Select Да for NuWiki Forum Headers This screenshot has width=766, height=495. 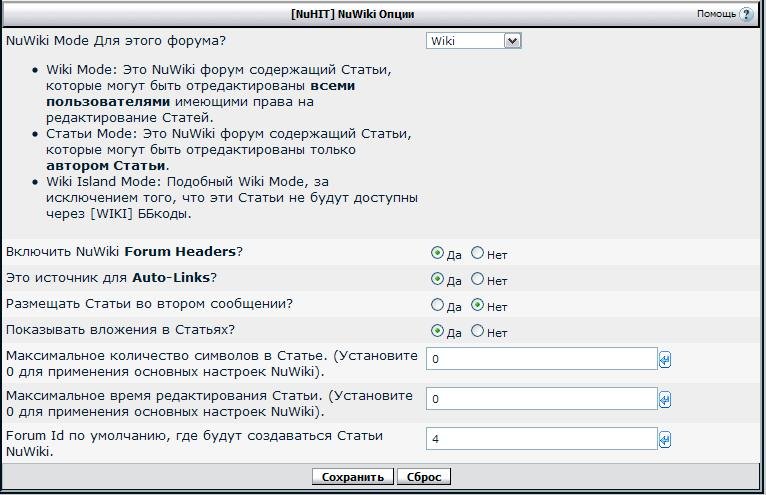pyautogui.click(x=437, y=253)
